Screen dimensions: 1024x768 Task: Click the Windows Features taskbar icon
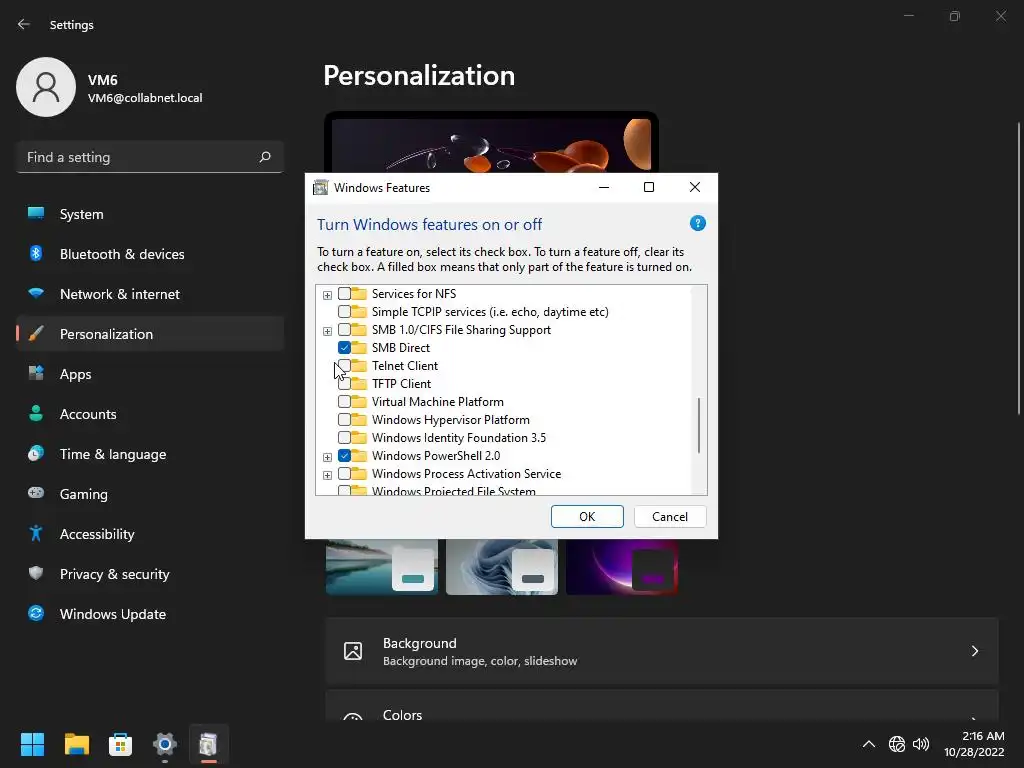coord(208,744)
